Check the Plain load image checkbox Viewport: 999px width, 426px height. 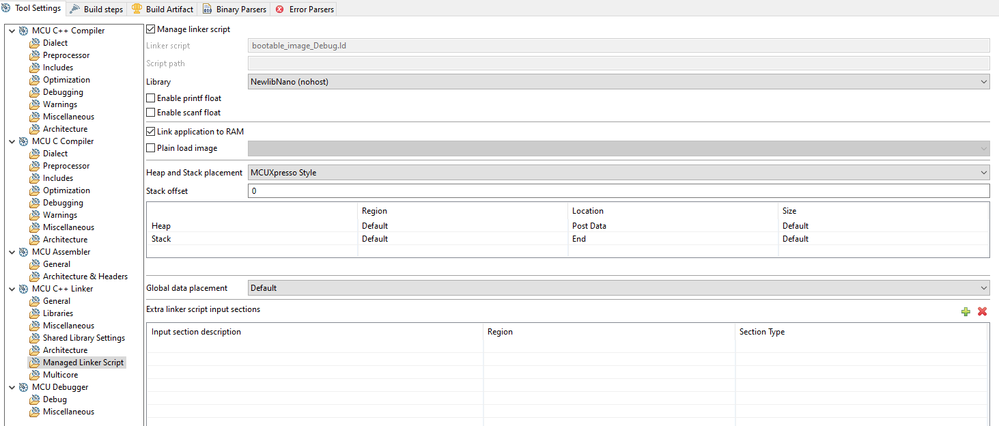[x=150, y=148]
